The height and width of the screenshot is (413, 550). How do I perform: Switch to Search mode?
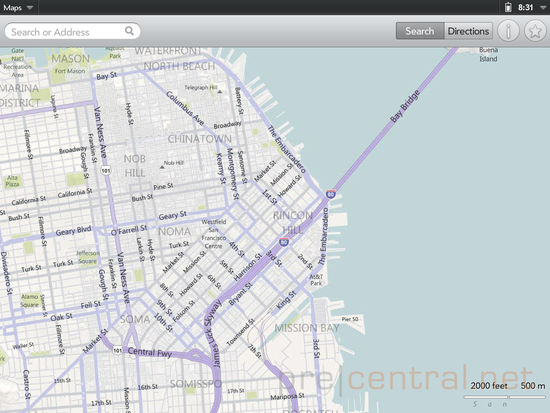420,31
